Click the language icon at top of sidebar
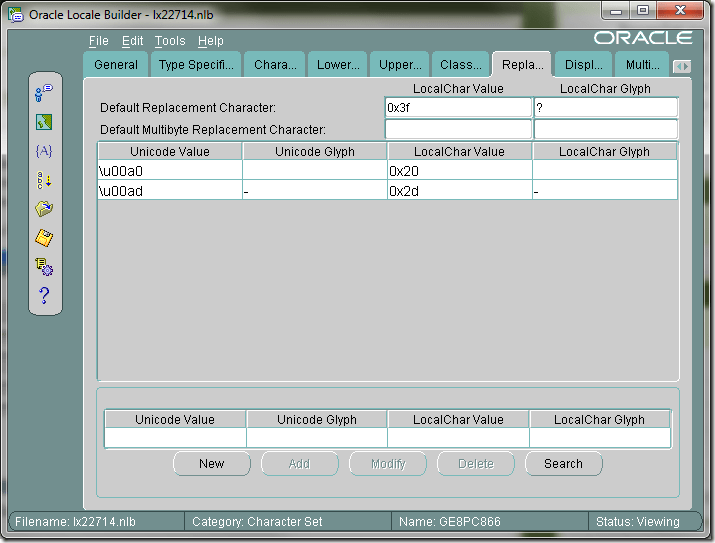 44,93
